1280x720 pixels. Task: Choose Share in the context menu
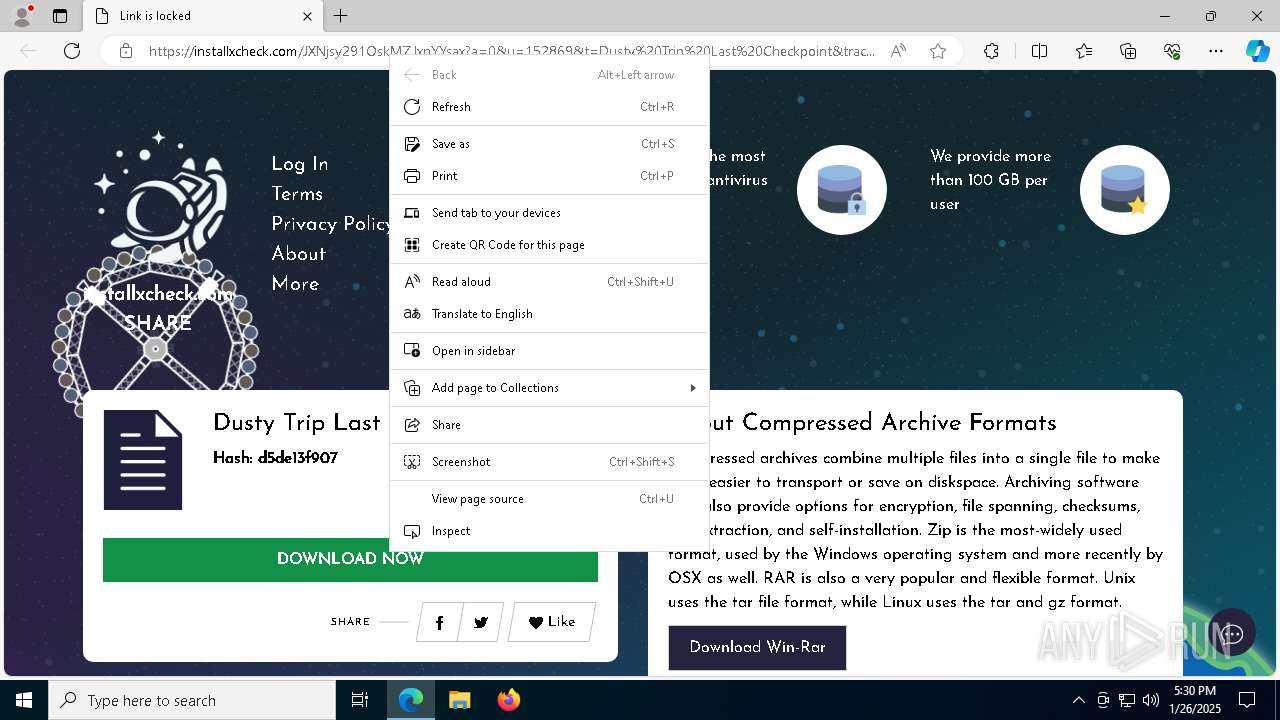[549, 425]
